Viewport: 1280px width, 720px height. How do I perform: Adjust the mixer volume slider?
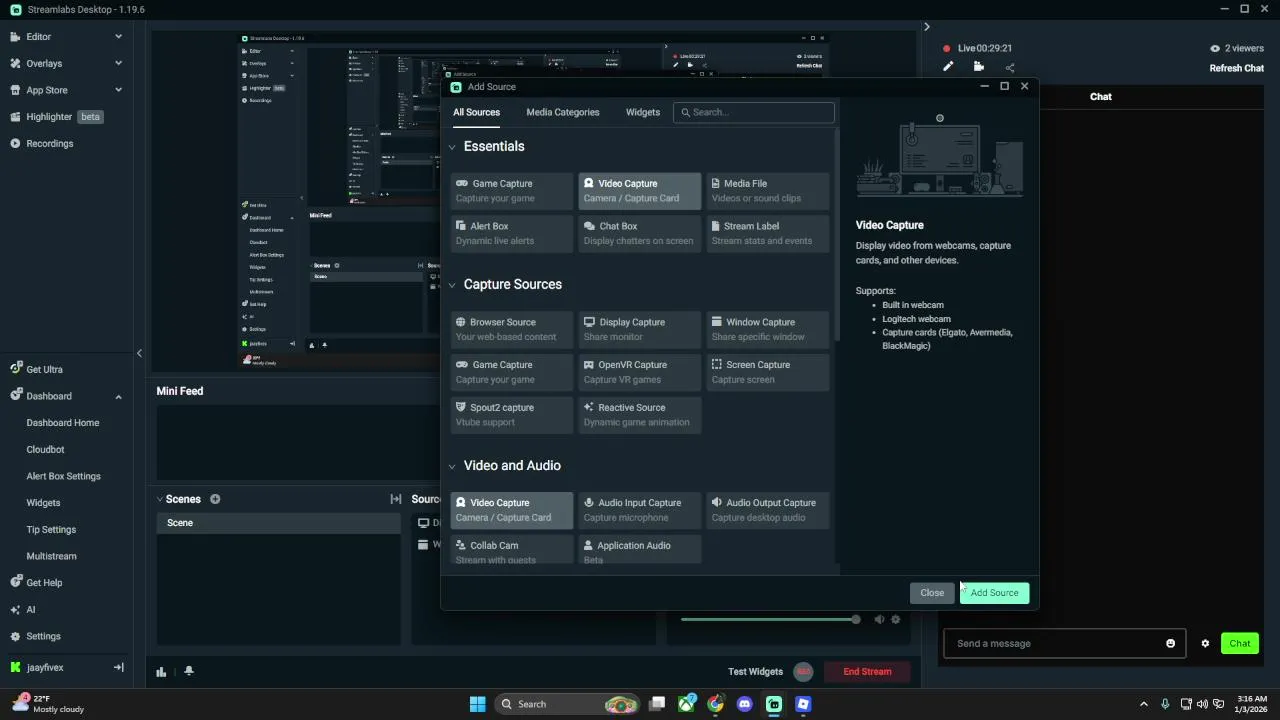[769, 620]
